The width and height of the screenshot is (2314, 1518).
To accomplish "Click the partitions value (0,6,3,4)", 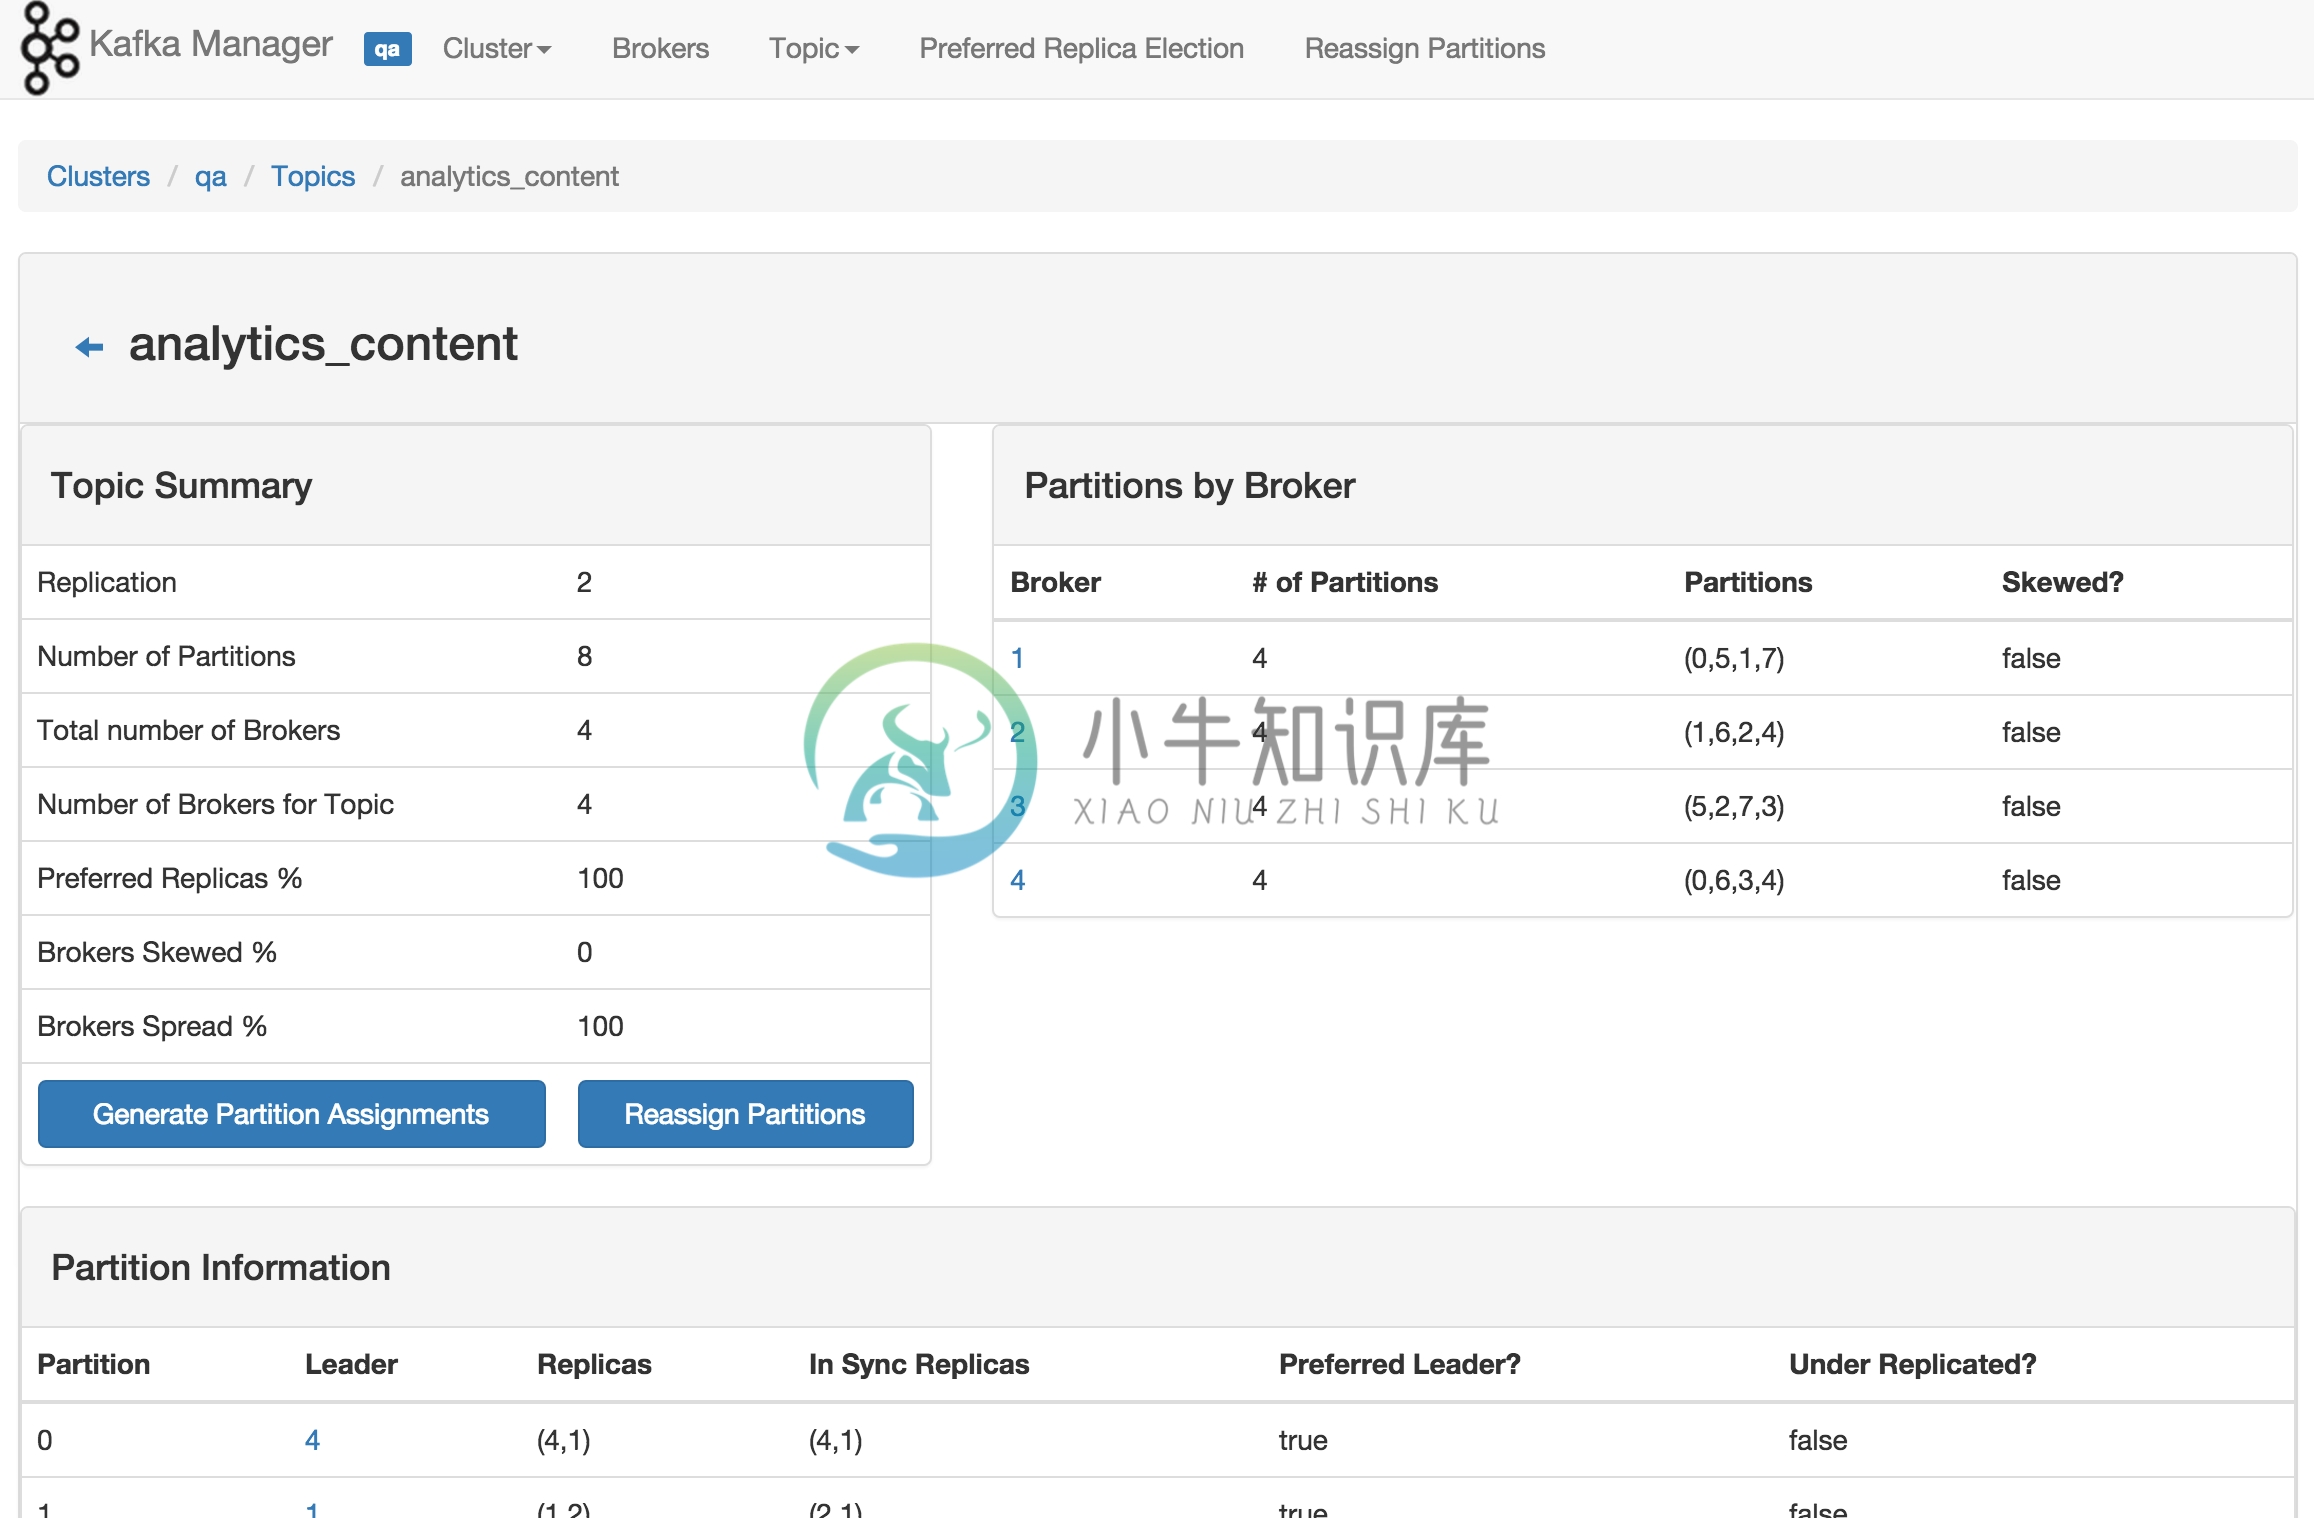I will (1734, 880).
